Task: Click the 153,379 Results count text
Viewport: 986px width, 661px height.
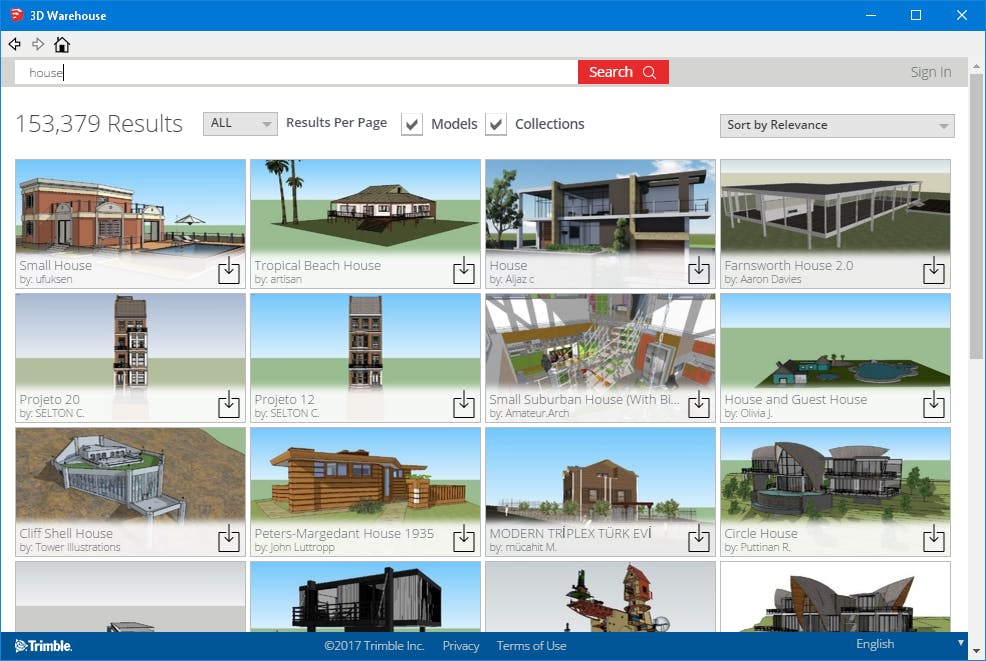Action: [99, 124]
